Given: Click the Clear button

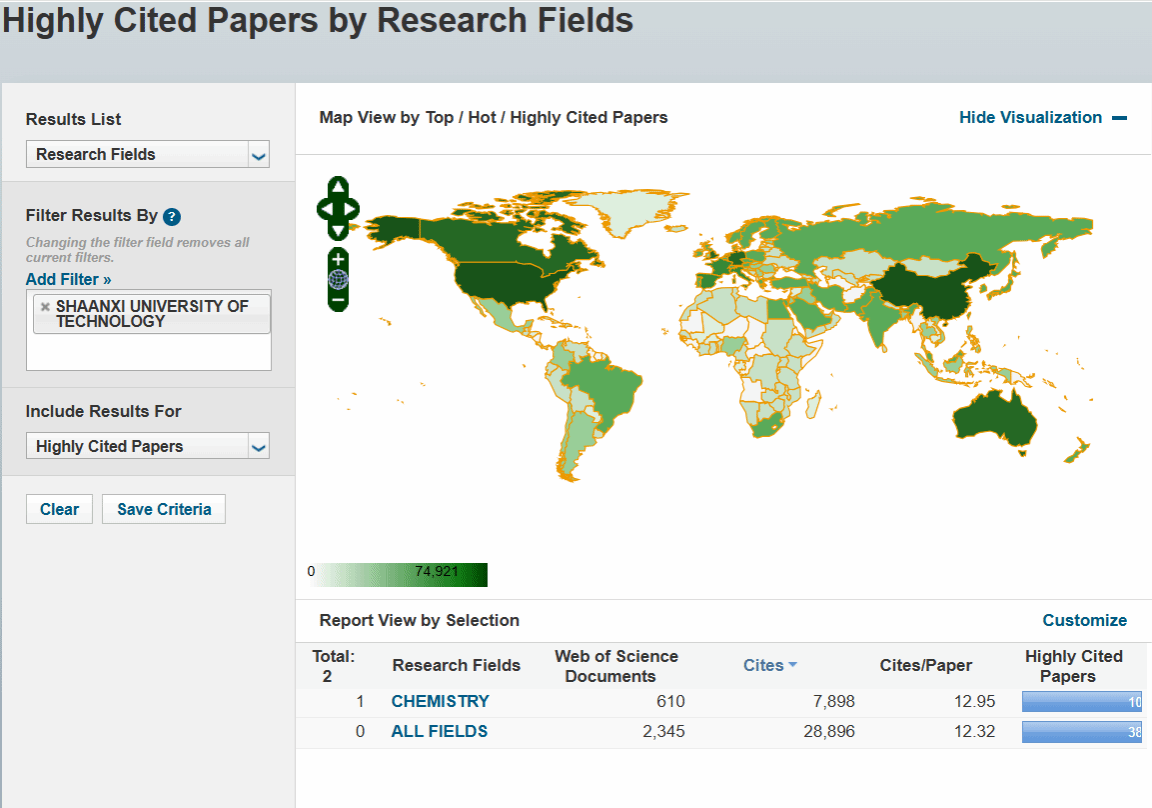Looking at the screenshot, I should 60,509.
